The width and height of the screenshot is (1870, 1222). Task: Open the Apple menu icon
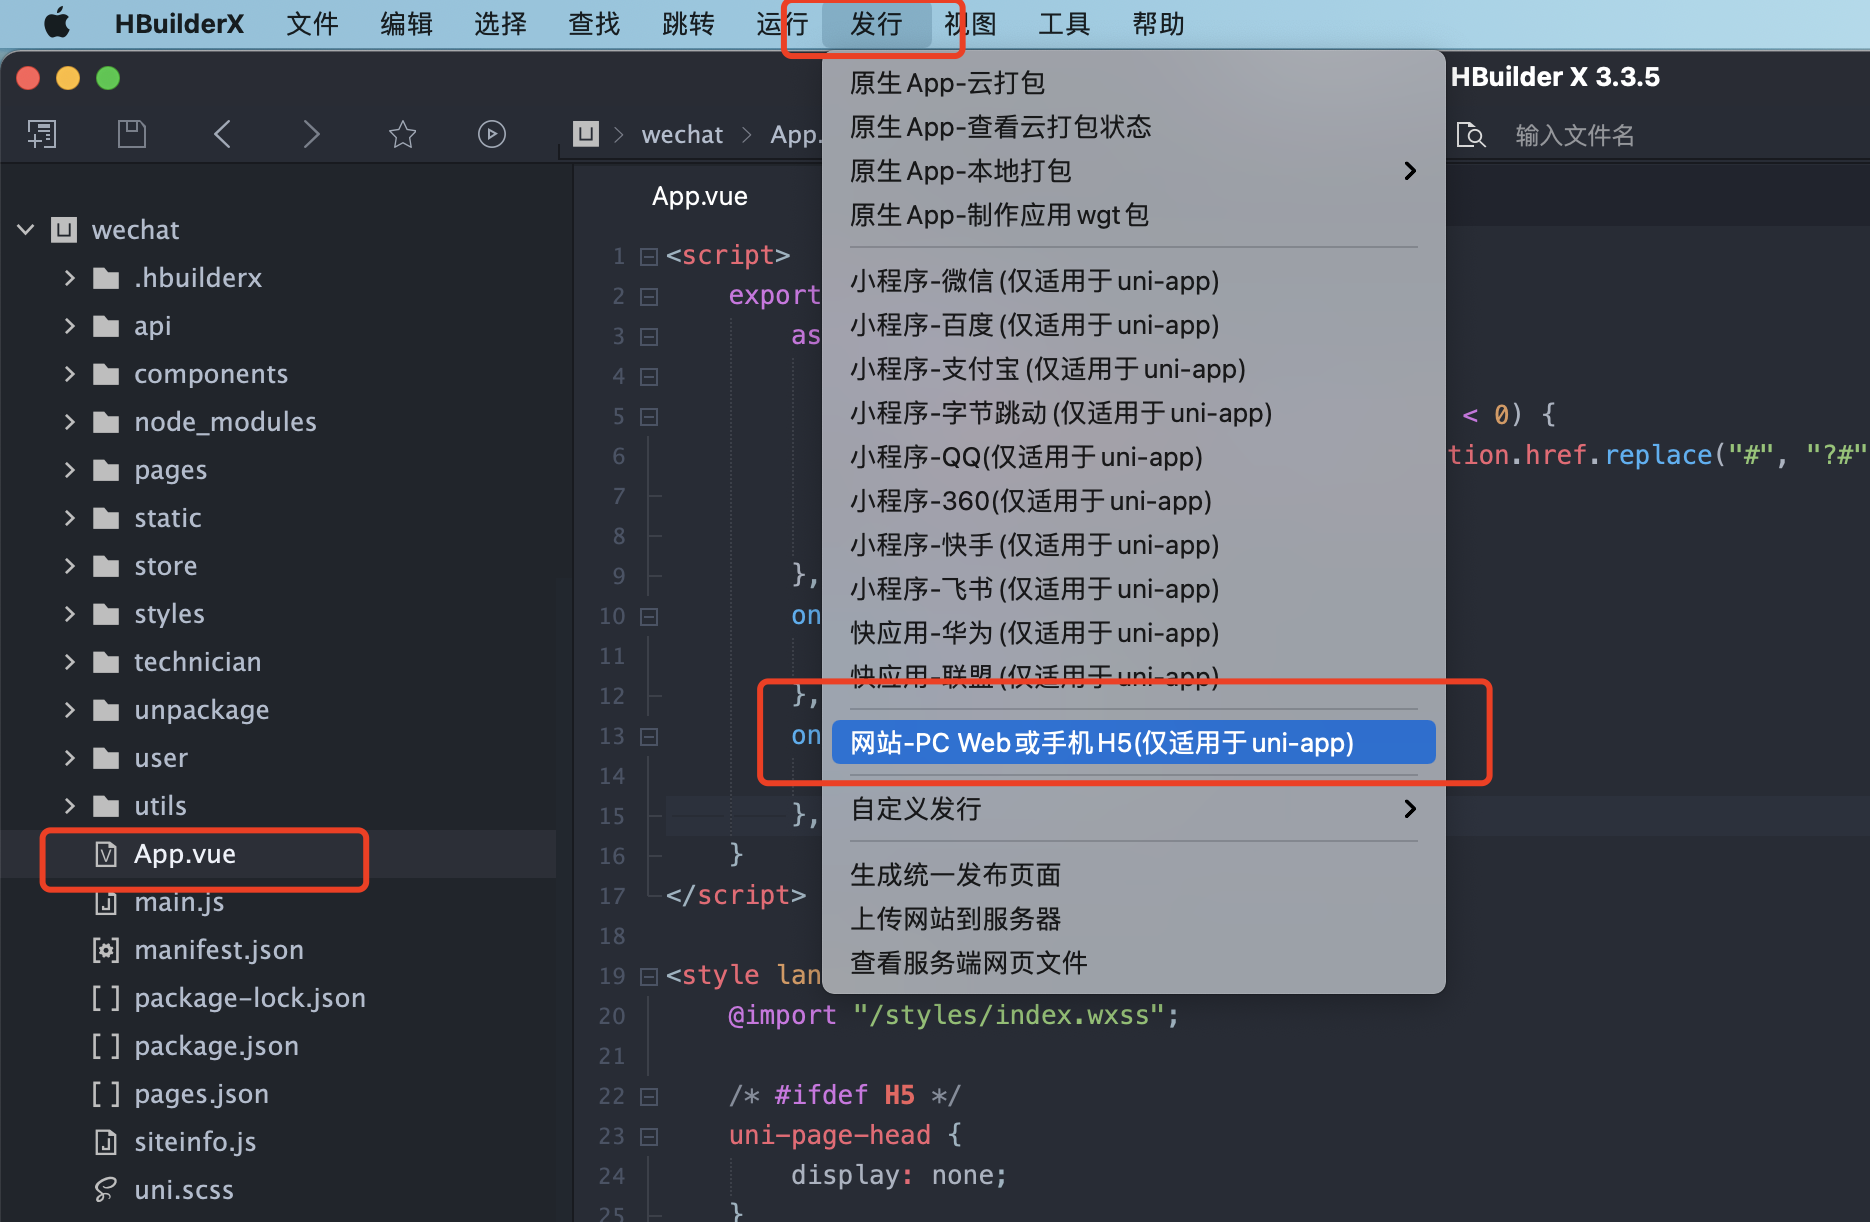(57, 23)
